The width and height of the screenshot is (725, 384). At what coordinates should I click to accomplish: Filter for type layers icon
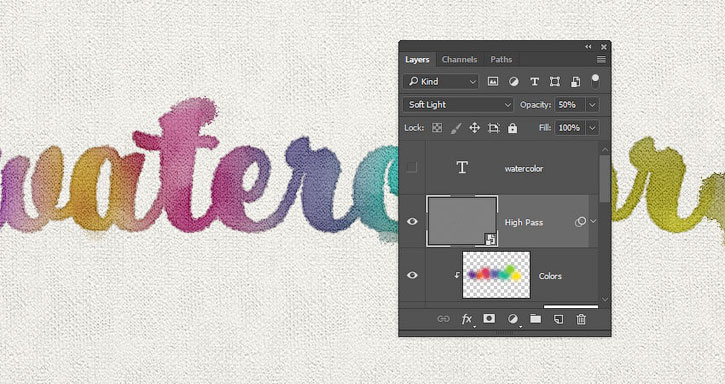[535, 82]
